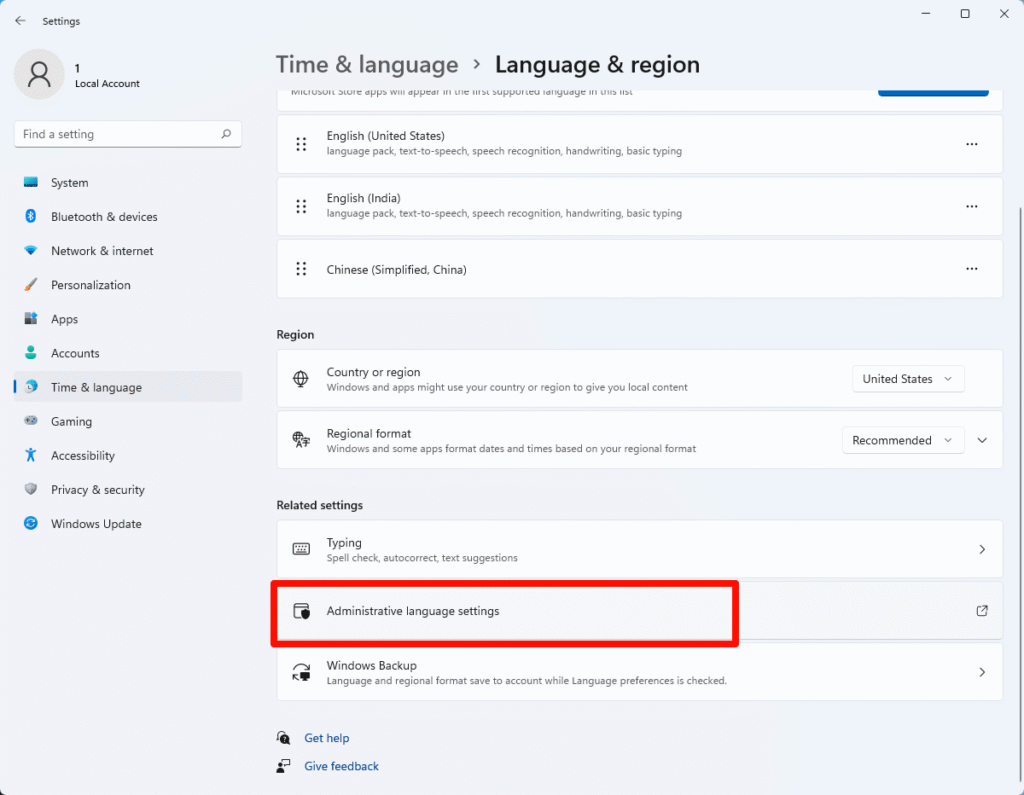The width and height of the screenshot is (1024, 795).
Task: Open more options for Chinese (Simplified, China)
Action: click(x=971, y=269)
